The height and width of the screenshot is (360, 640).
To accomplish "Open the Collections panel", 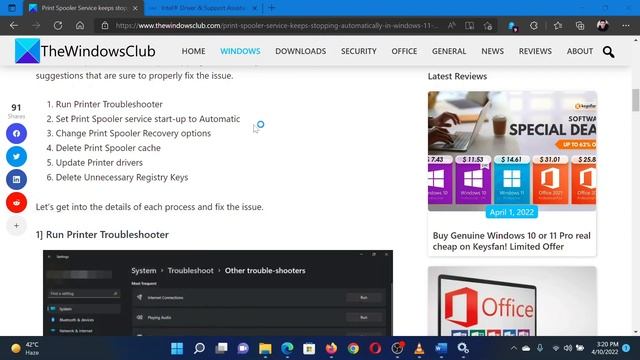I will click(x=580, y=26).
